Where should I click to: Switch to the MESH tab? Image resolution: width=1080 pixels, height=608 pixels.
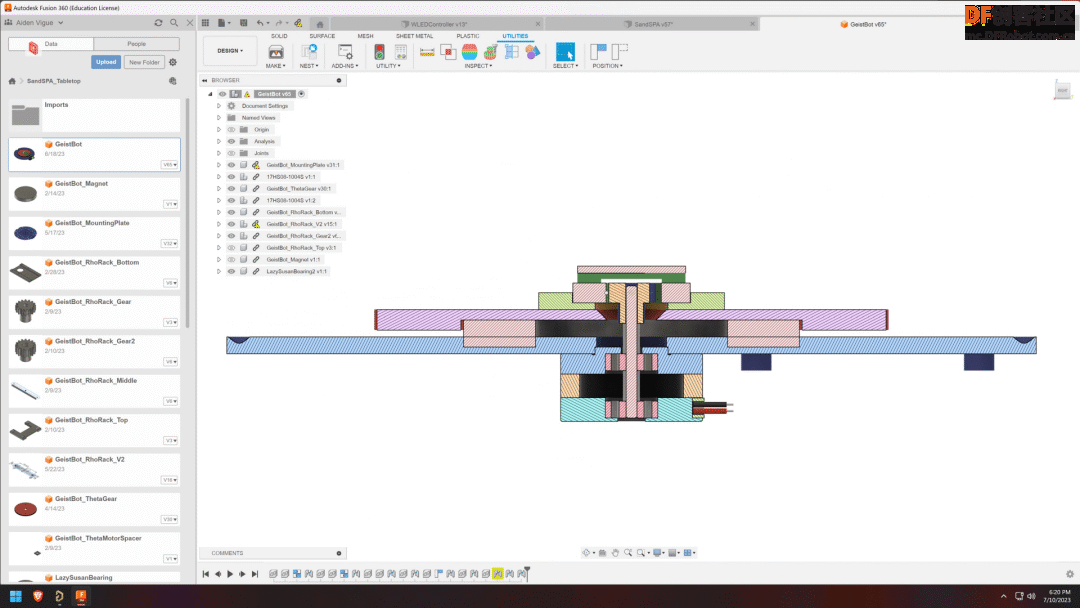pyautogui.click(x=365, y=36)
